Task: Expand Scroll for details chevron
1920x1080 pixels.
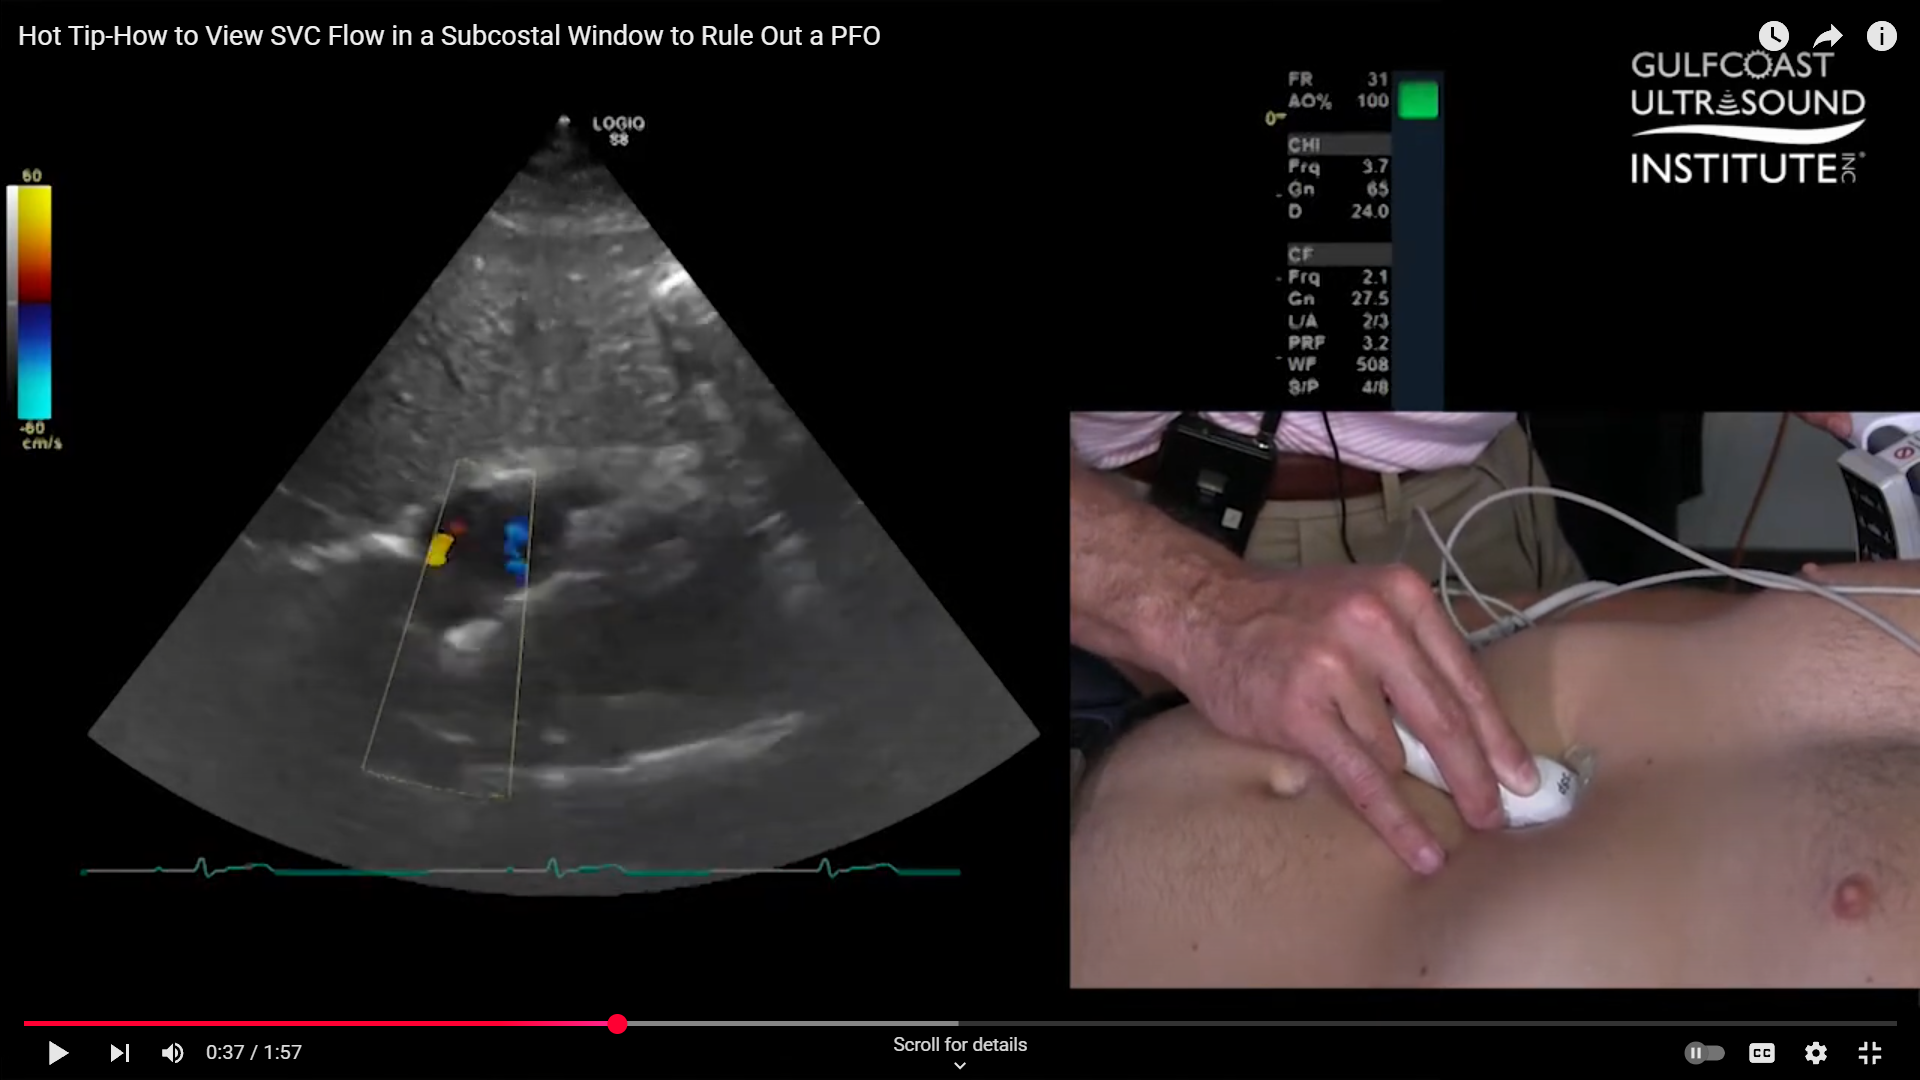Action: [960, 1066]
